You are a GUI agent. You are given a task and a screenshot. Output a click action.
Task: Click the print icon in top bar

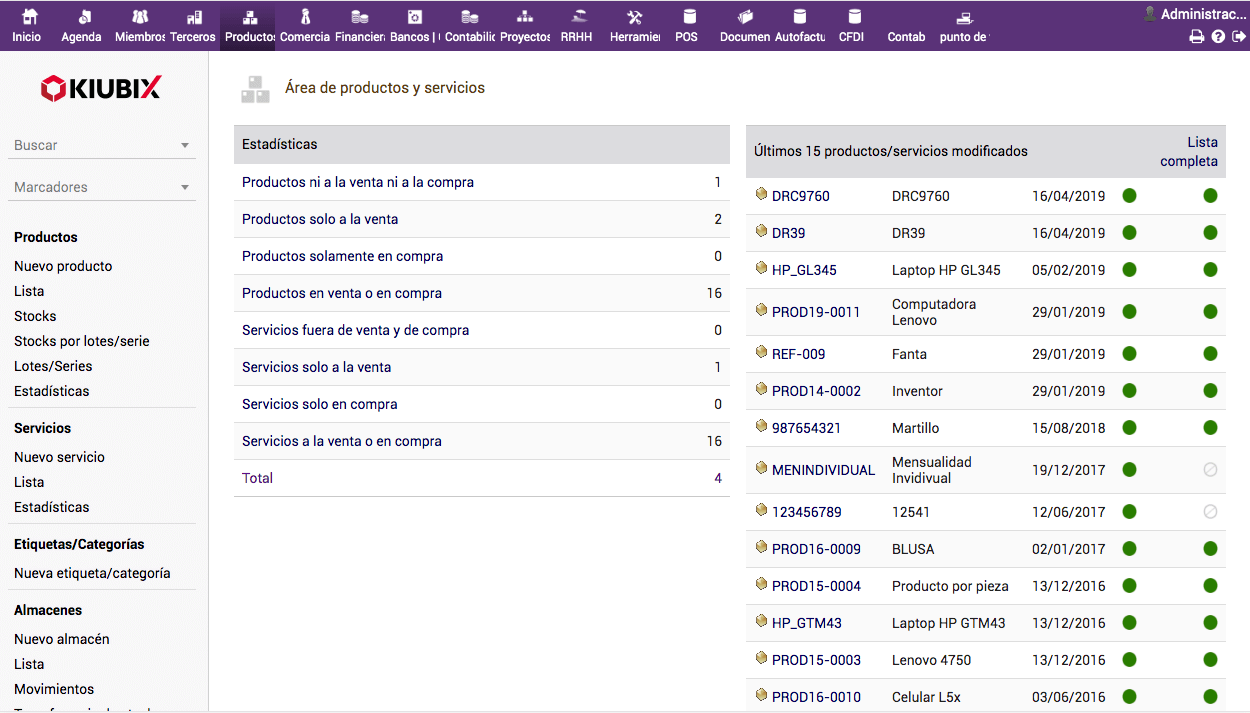1196,37
